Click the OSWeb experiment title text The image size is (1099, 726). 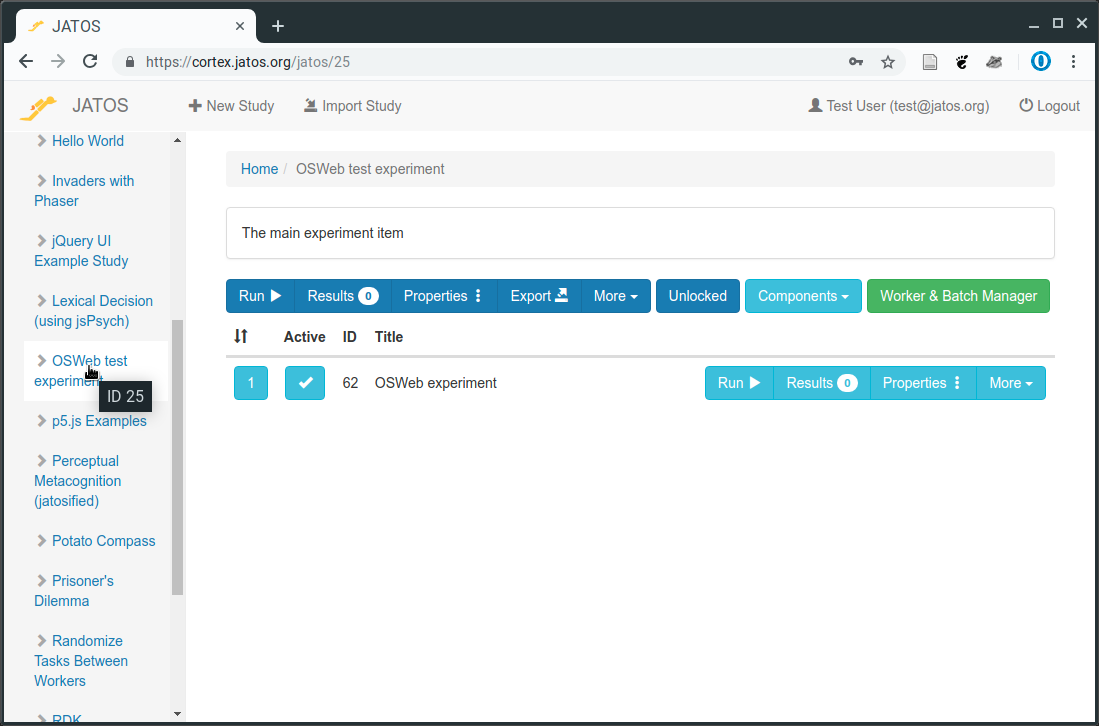[436, 383]
